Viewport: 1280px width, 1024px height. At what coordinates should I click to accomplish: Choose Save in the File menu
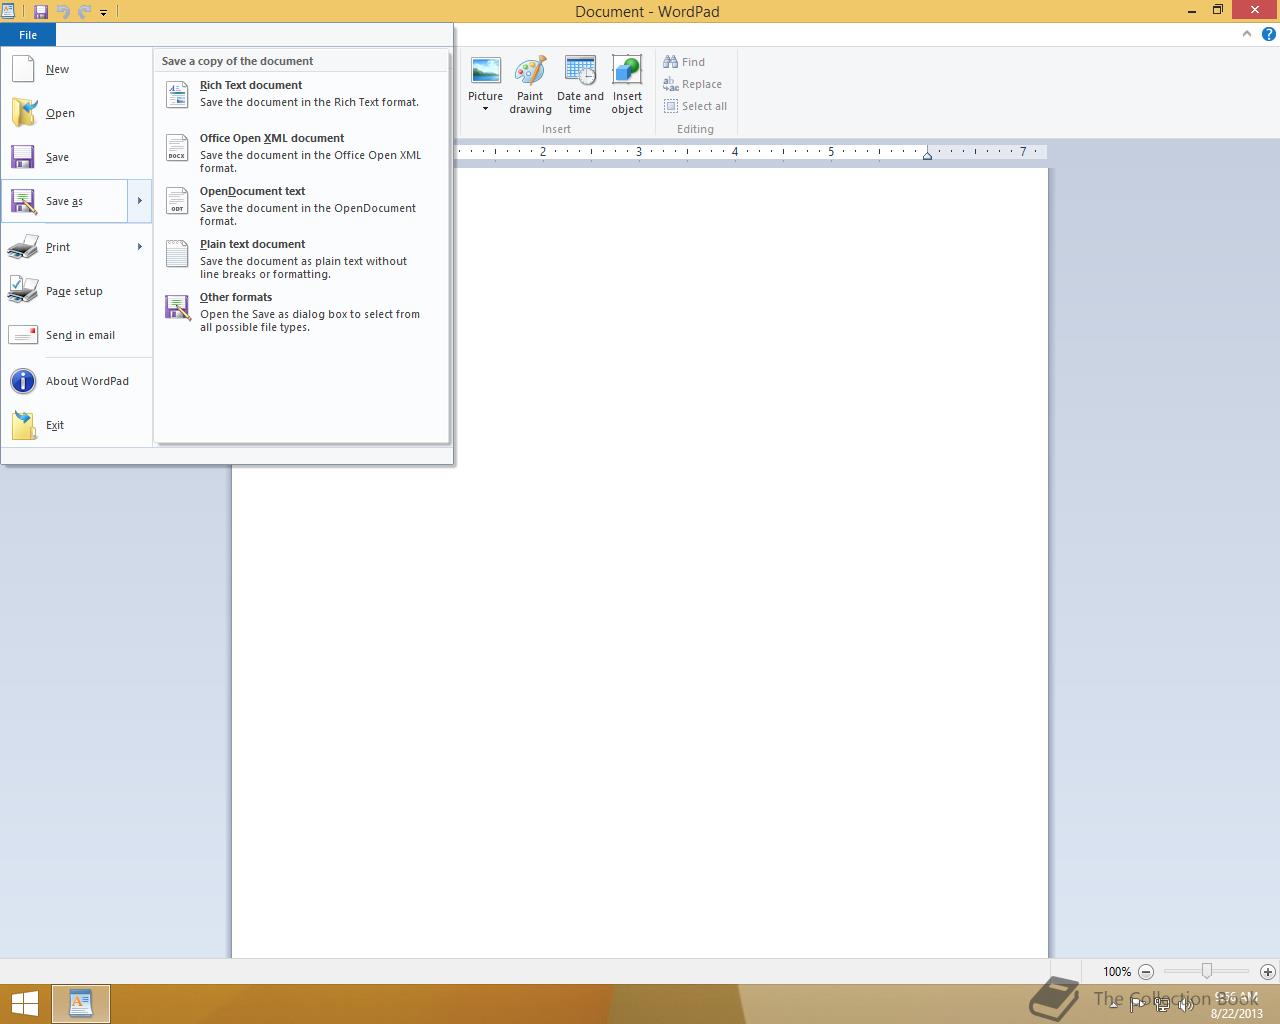click(57, 157)
